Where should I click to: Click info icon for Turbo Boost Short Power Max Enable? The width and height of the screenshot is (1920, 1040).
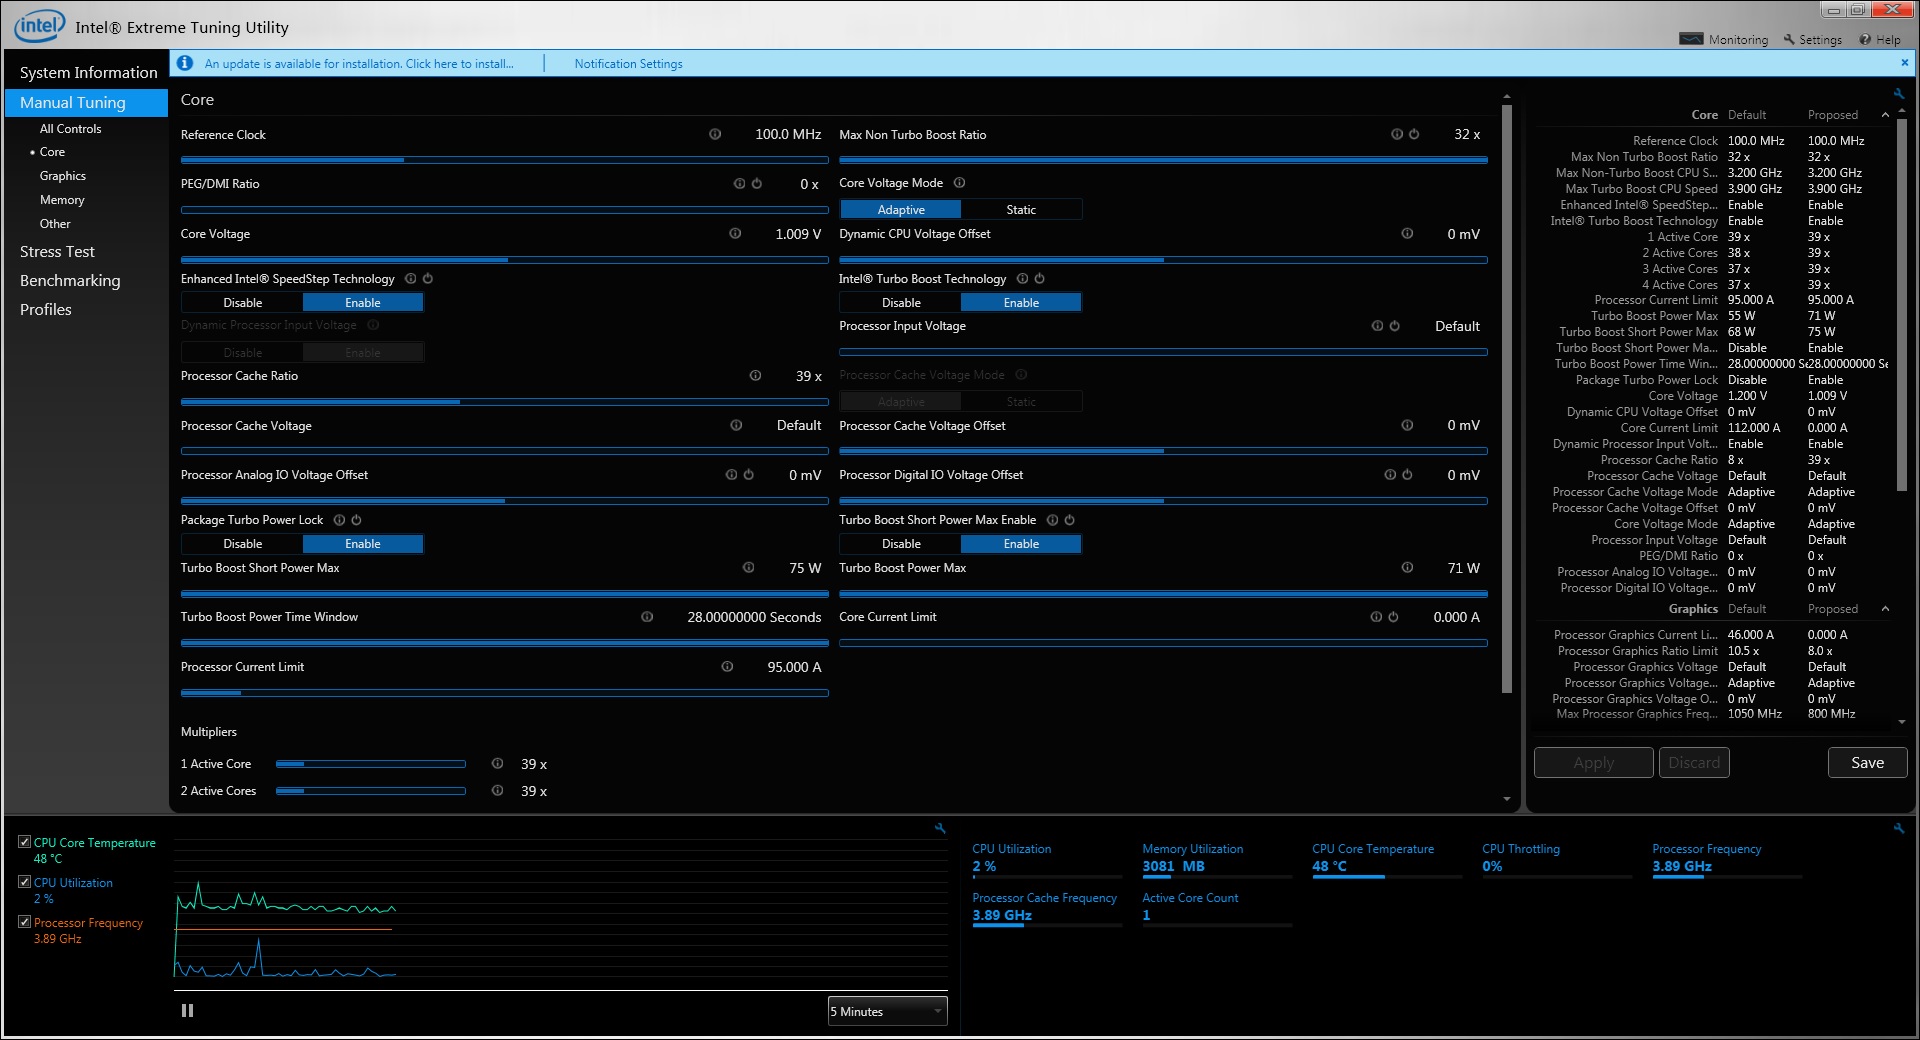[x=1052, y=520]
